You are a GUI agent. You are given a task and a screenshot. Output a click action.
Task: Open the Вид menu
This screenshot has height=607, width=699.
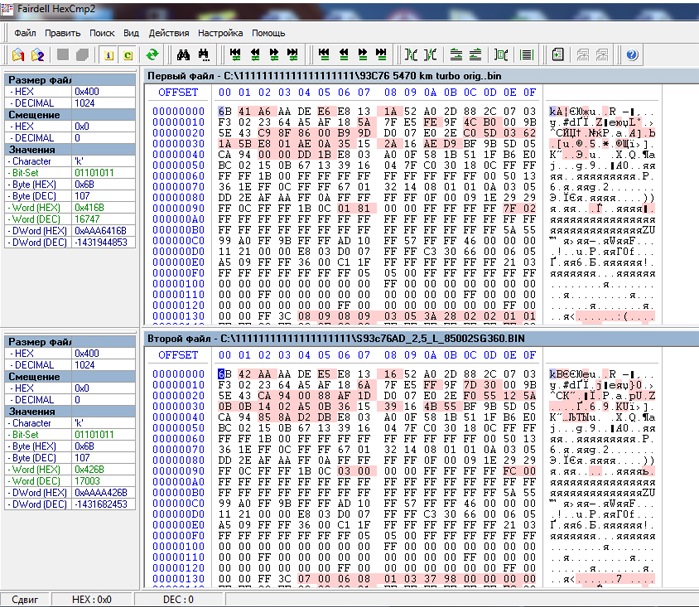pyautogui.click(x=131, y=33)
